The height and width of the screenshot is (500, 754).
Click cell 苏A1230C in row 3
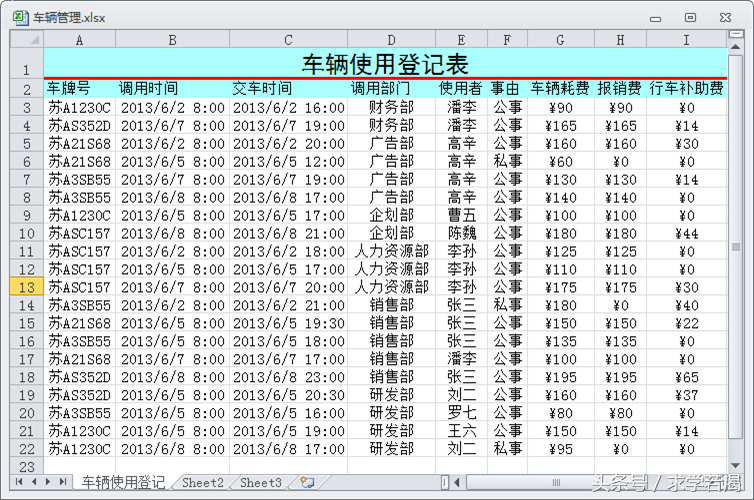pyautogui.click(x=79, y=108)
